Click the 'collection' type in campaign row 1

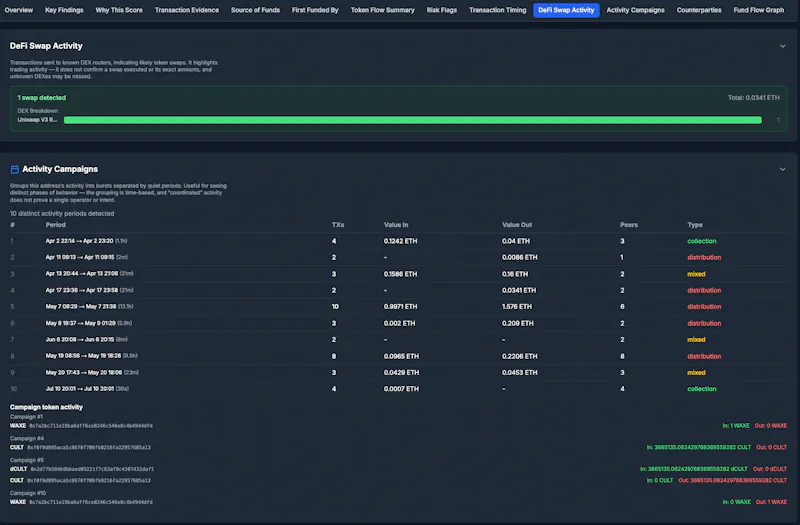click(x=702, y=241)
